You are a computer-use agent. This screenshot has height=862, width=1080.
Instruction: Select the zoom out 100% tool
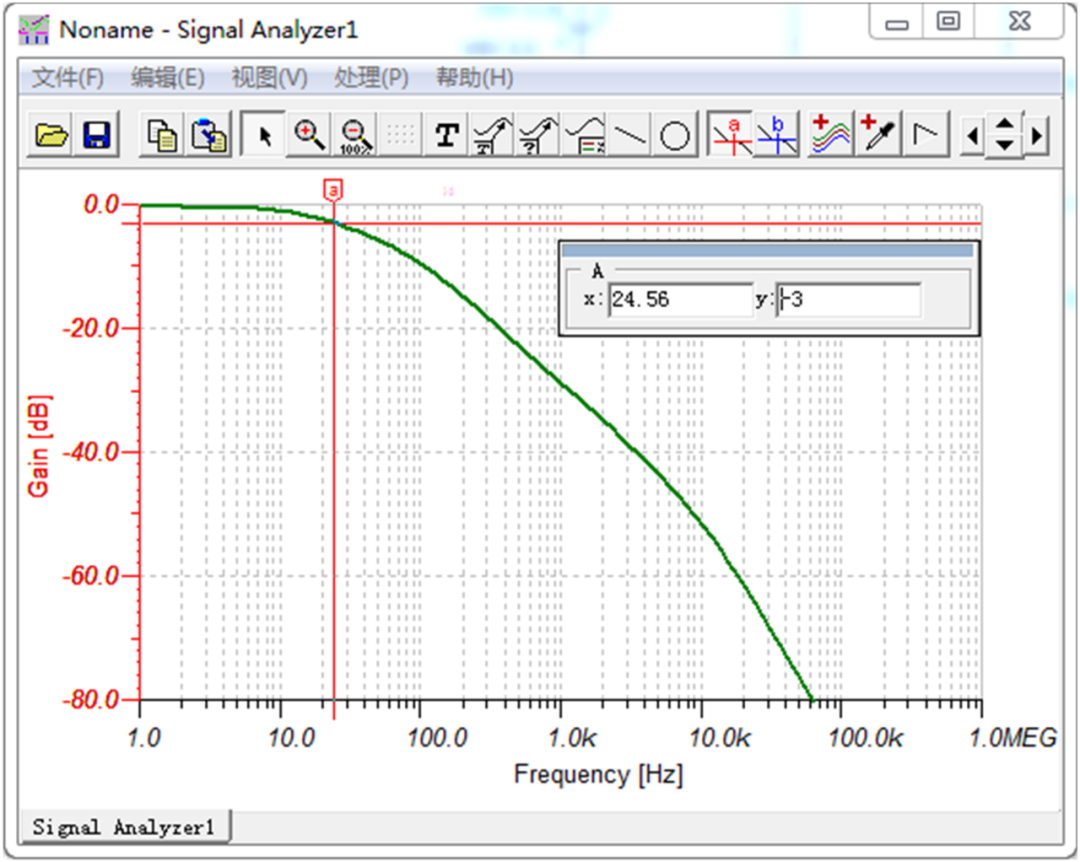coord(352,135)
